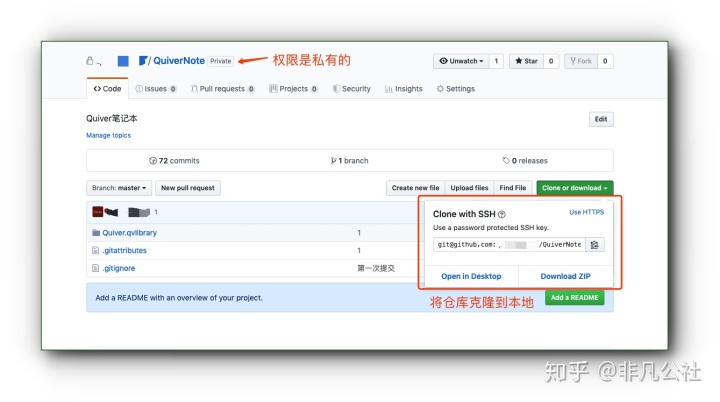Click the Unwatch count of 1

(x=496, y=61)
